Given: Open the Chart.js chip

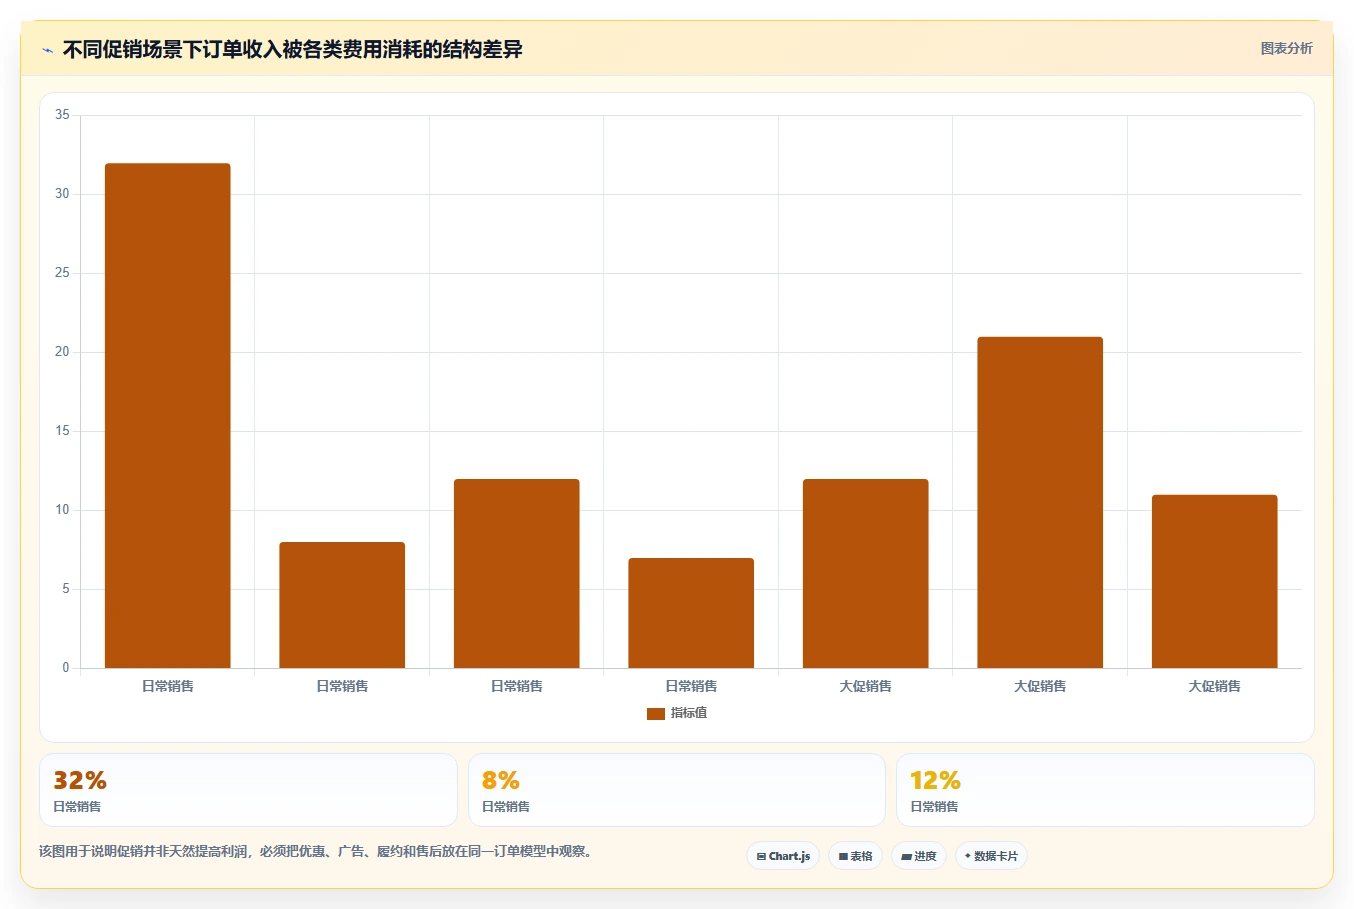Looking at the screenshot, I should tap(783, 856).
